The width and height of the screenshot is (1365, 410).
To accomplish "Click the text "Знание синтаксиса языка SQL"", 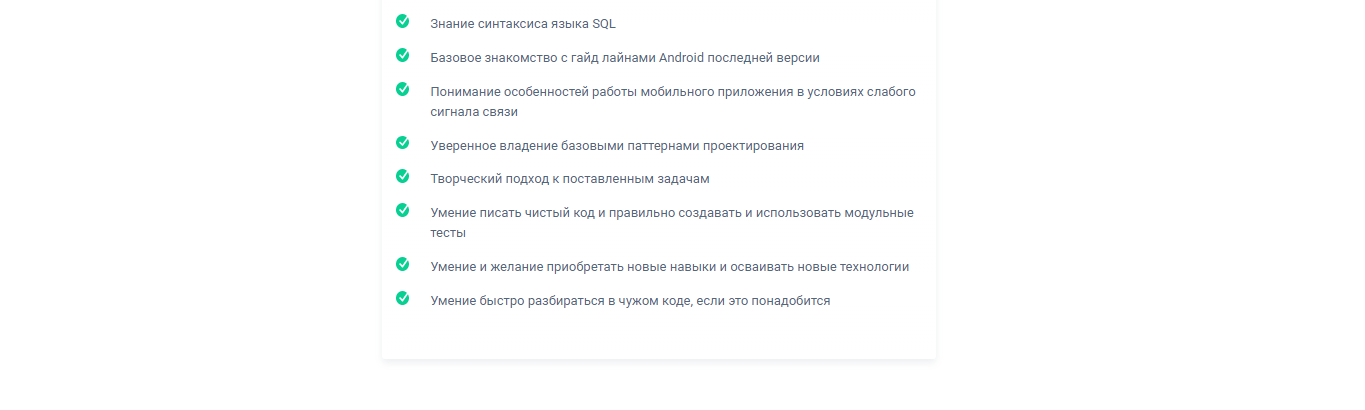I will tap(515, 24).
